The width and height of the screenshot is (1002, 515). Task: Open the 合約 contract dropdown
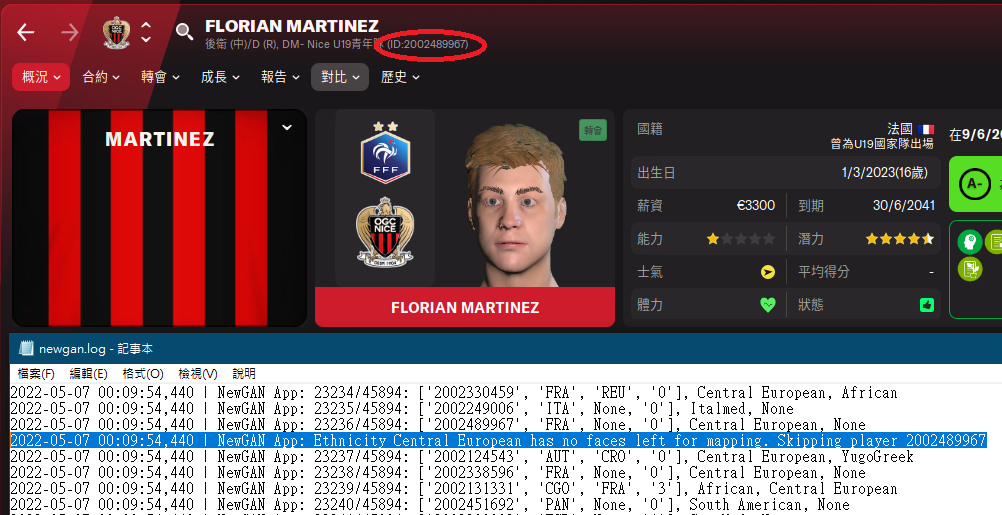point(101,77)
